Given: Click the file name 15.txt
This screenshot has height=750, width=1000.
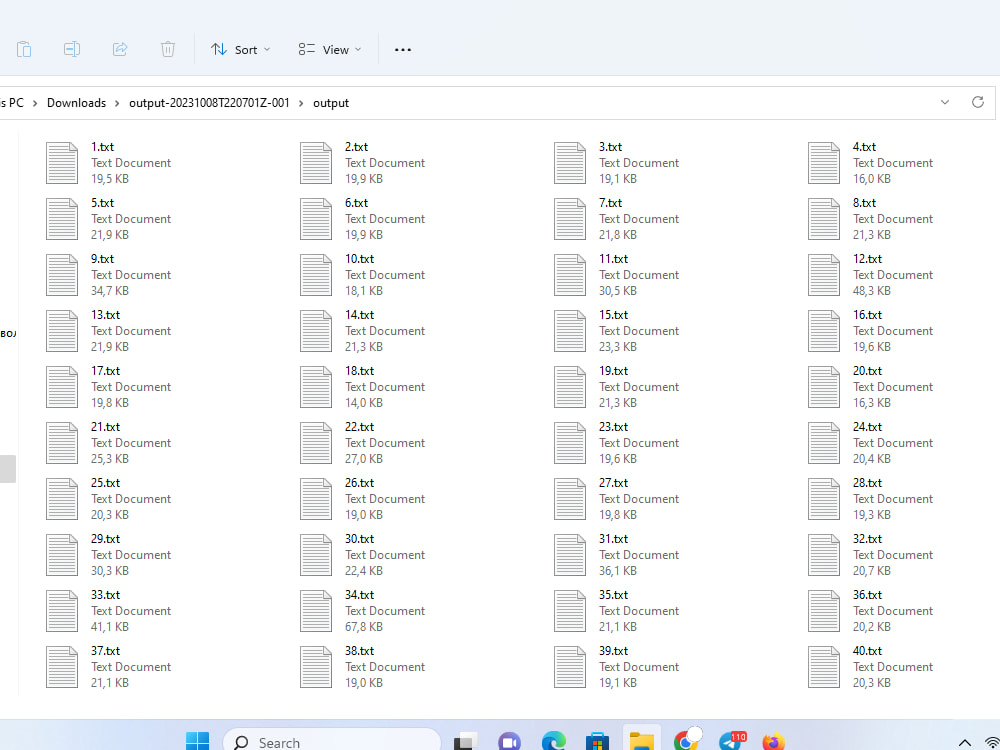Looking at the screenshot, I should click(x=613, y=315).
